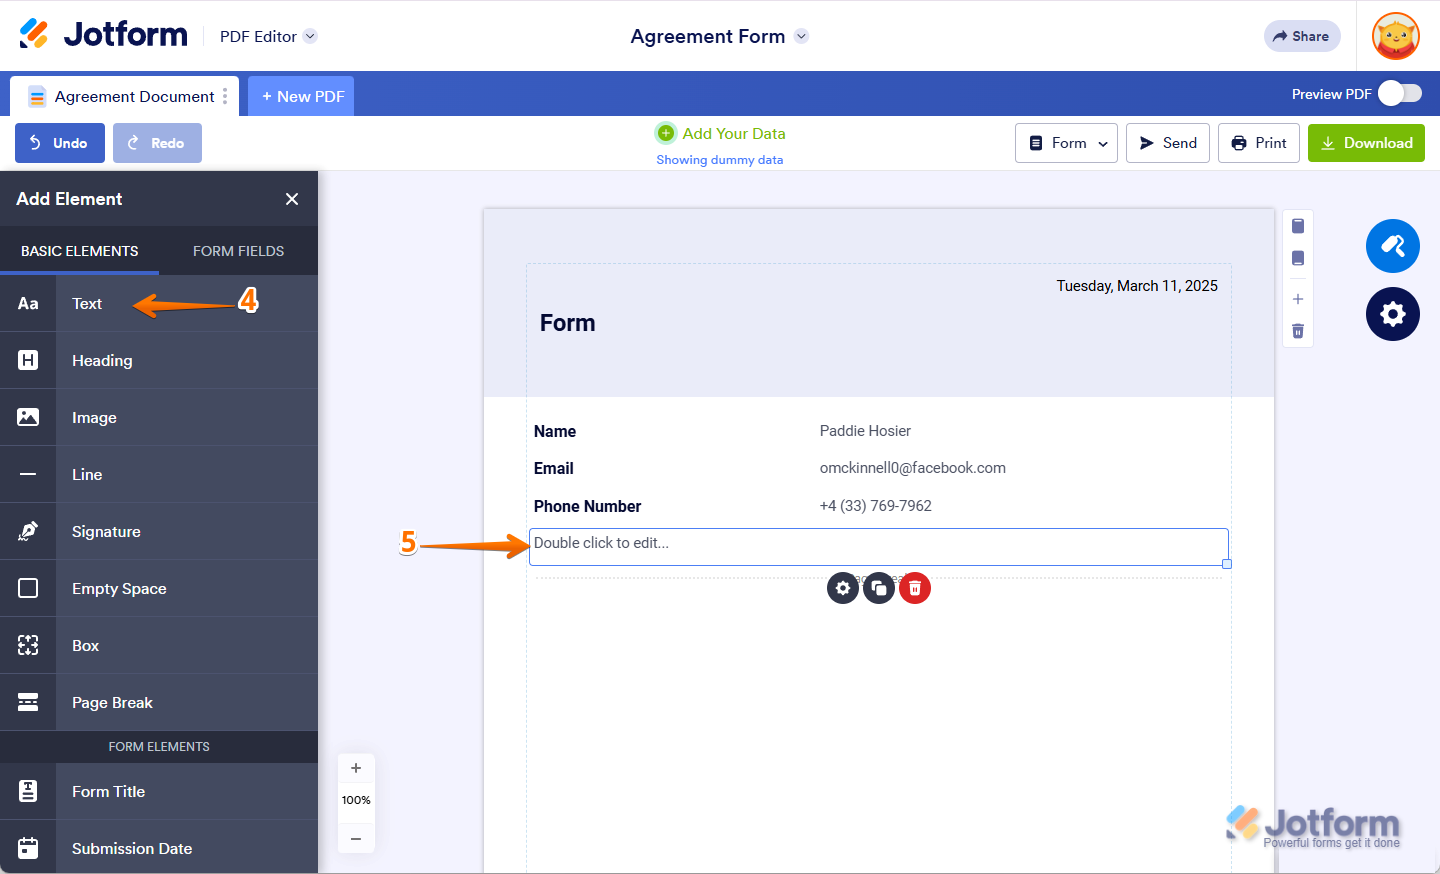Viewport: 1440px width, 874px height.
Task: Open the PDF Editor dropdown arrow
Action: (310, 36)
